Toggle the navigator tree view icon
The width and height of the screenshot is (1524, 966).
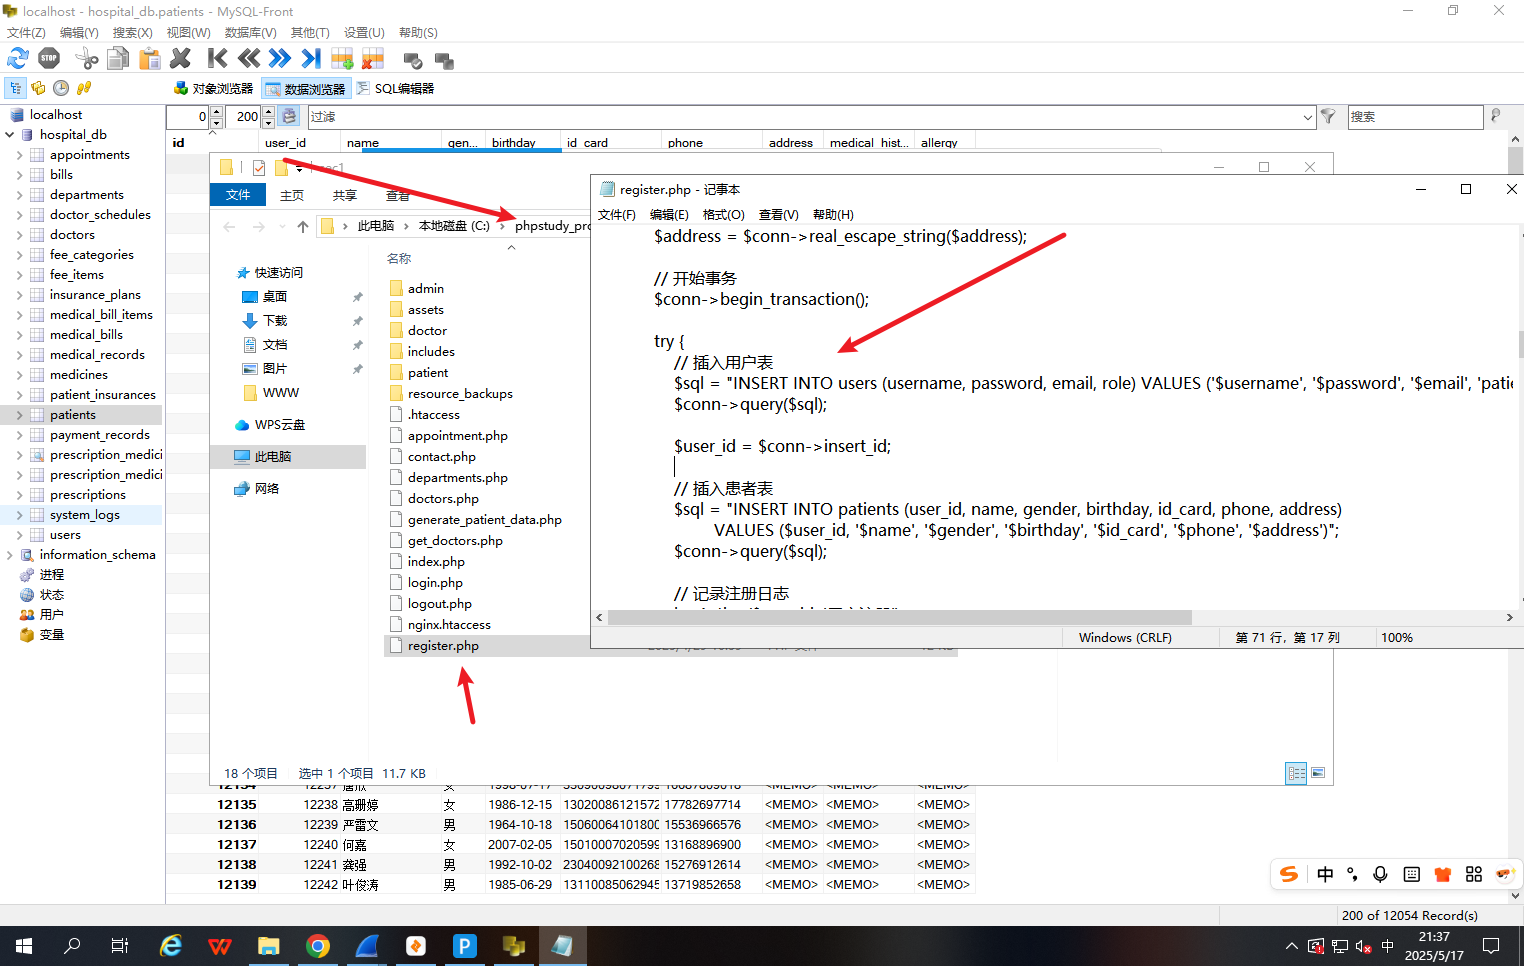pyautogui.click(x=15, y=88)
